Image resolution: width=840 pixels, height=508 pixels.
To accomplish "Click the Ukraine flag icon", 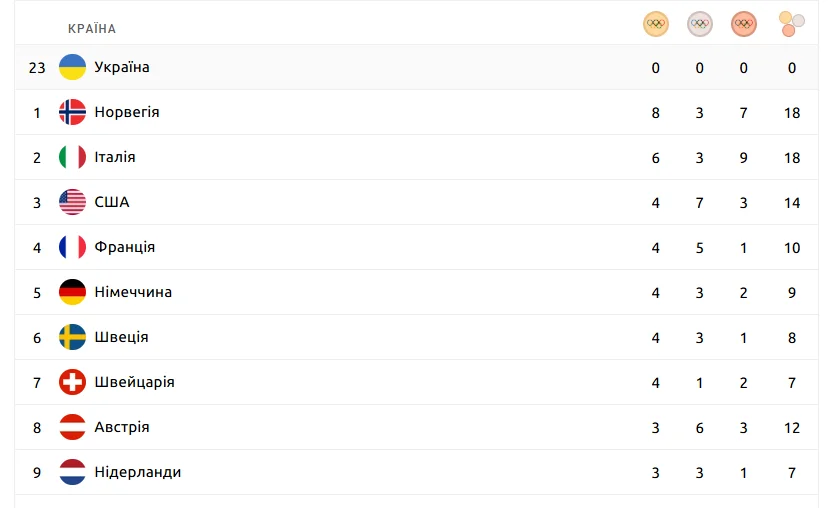I will click(72, 67).
